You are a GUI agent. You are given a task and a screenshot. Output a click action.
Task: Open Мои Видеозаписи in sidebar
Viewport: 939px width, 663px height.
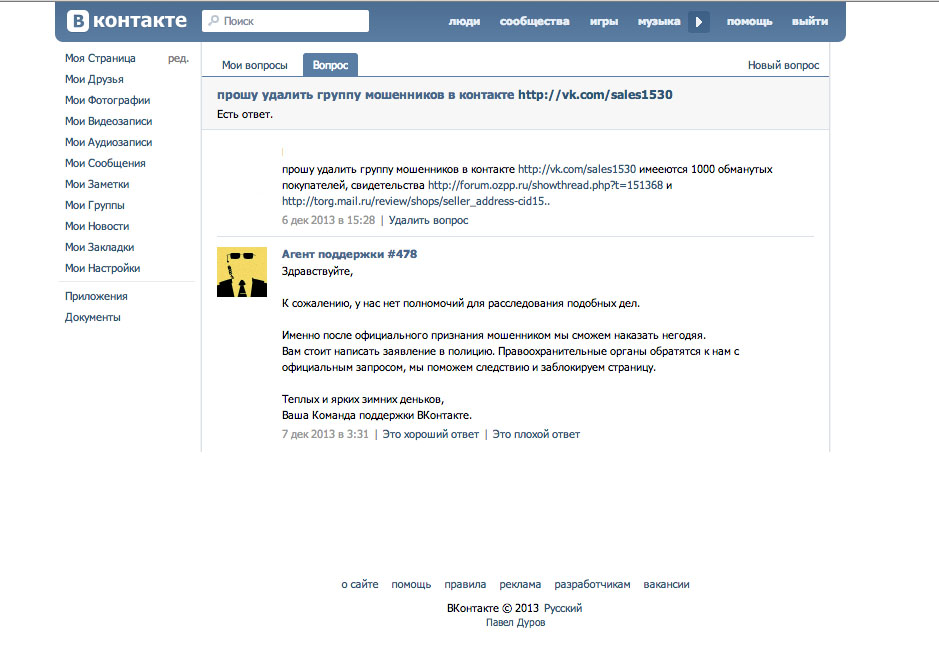(x=108, y=121)
